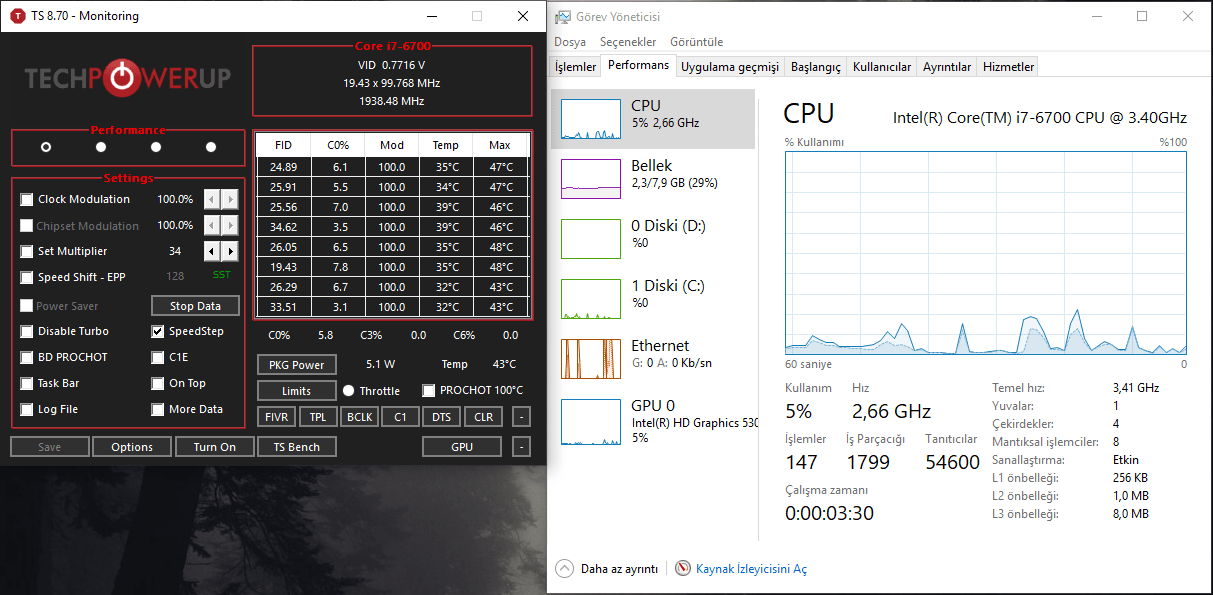The height and width of the screenshot is (595, 1213).
Task: Click the DTS button
Action: click(x=441, y=417)
